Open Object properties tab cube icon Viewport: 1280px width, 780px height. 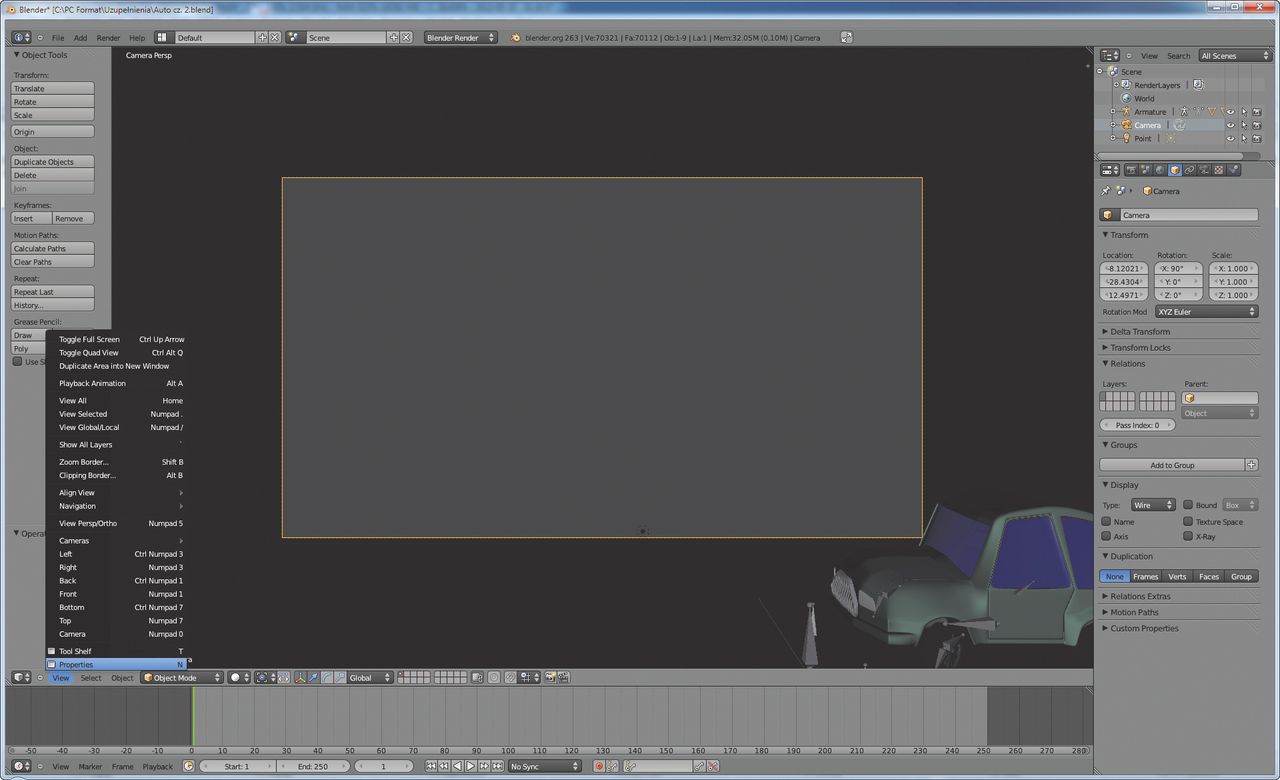(1175, 170)
